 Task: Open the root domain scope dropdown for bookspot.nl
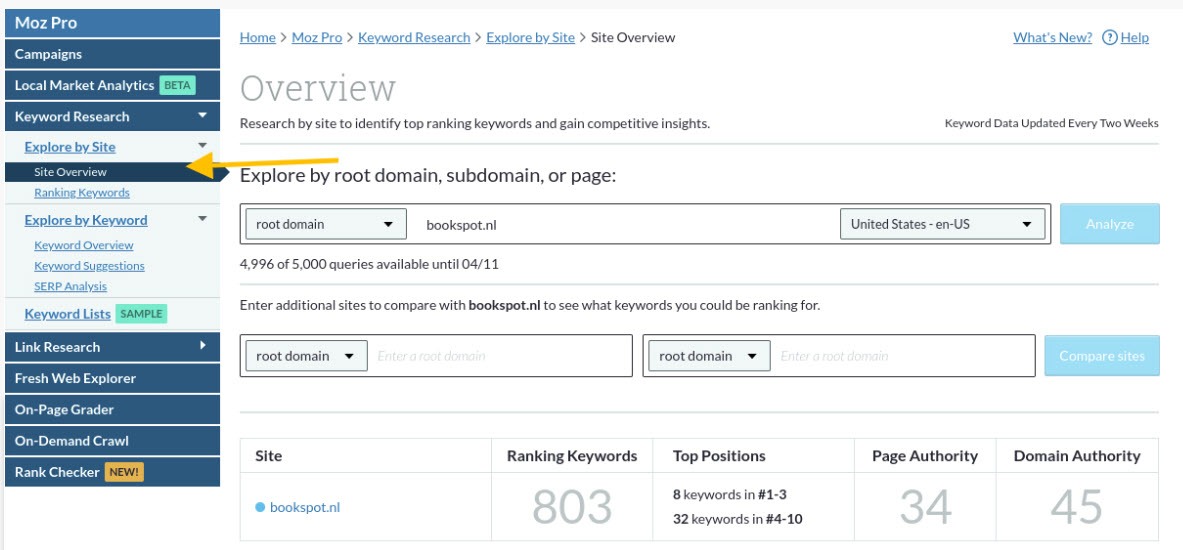pos(325,224)
